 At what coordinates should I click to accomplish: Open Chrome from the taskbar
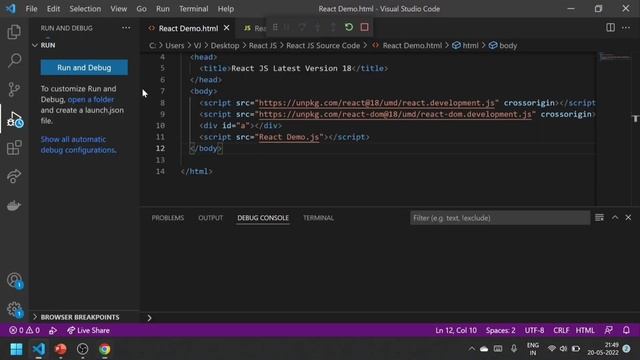coord(104,349)
